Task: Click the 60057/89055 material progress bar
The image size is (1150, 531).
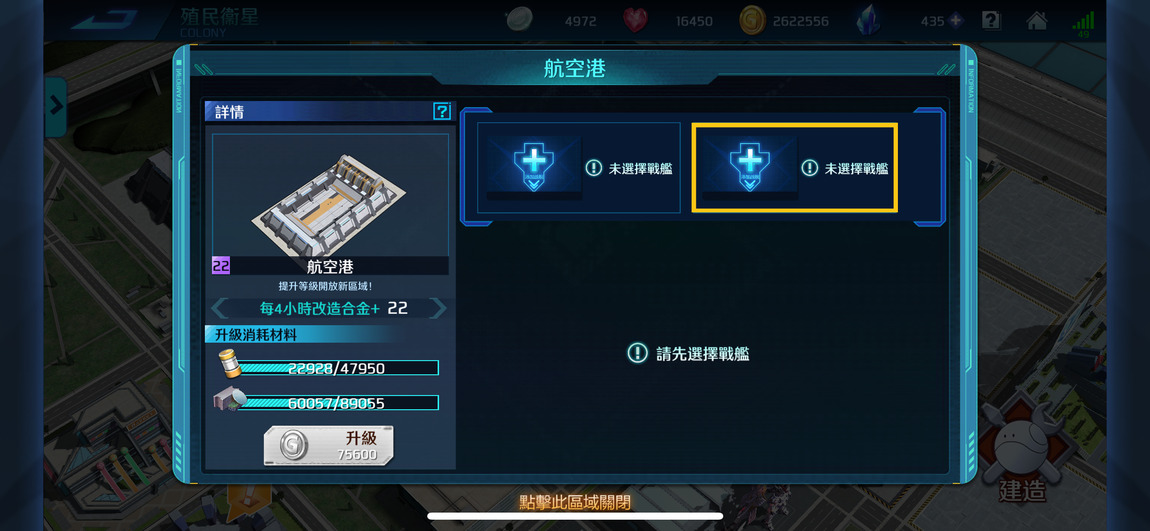Action: [x=338, y=403]
